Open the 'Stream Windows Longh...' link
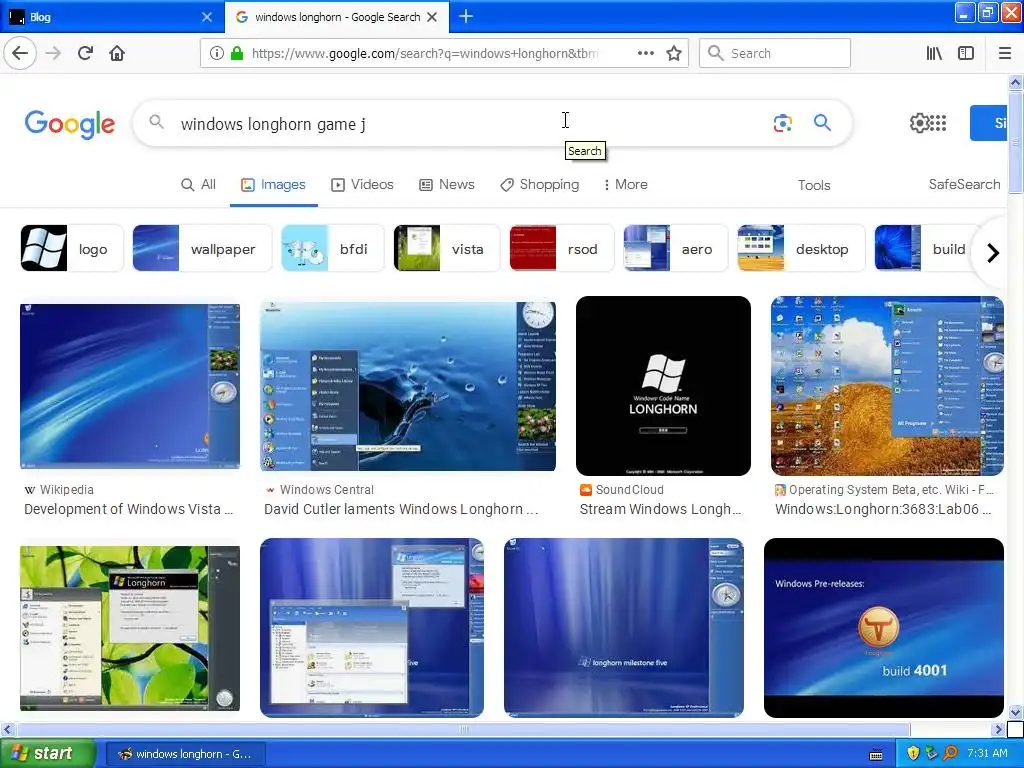The width and height of the screenshot is (1024, 768). [x=660, y=509]
